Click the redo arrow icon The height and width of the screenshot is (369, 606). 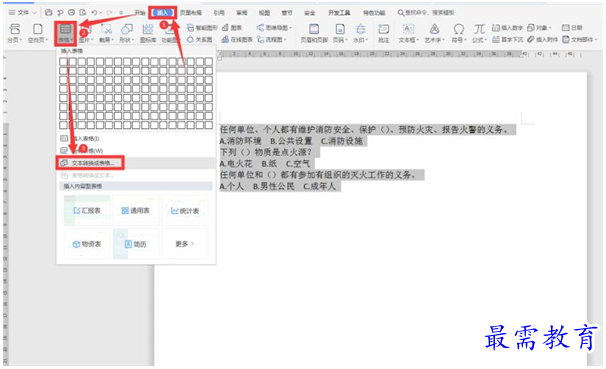(x=109, y=13)
